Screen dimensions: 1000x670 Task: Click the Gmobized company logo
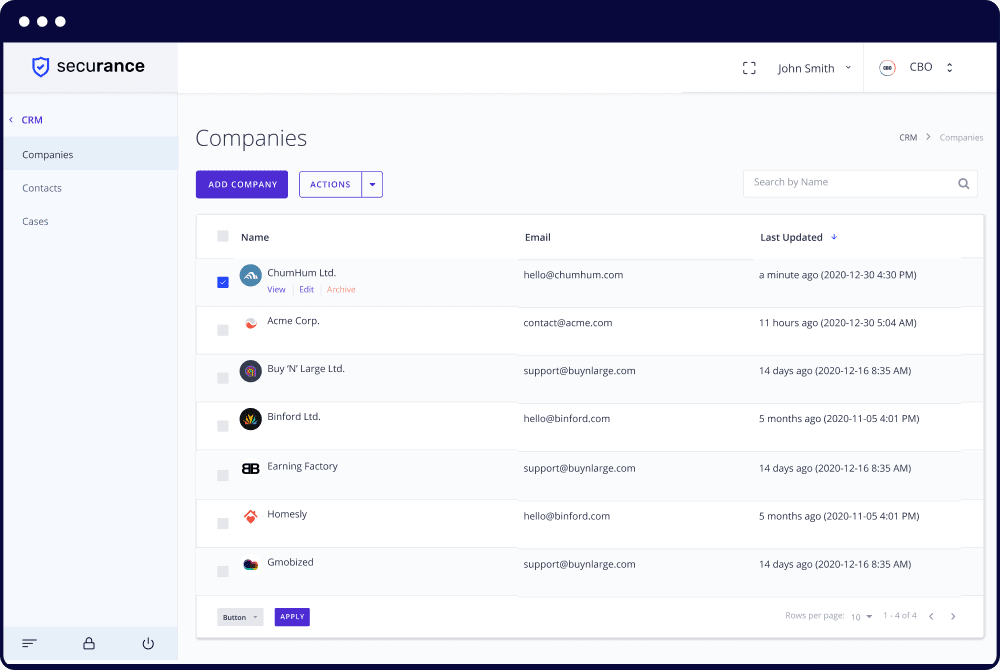click(251, 564)
